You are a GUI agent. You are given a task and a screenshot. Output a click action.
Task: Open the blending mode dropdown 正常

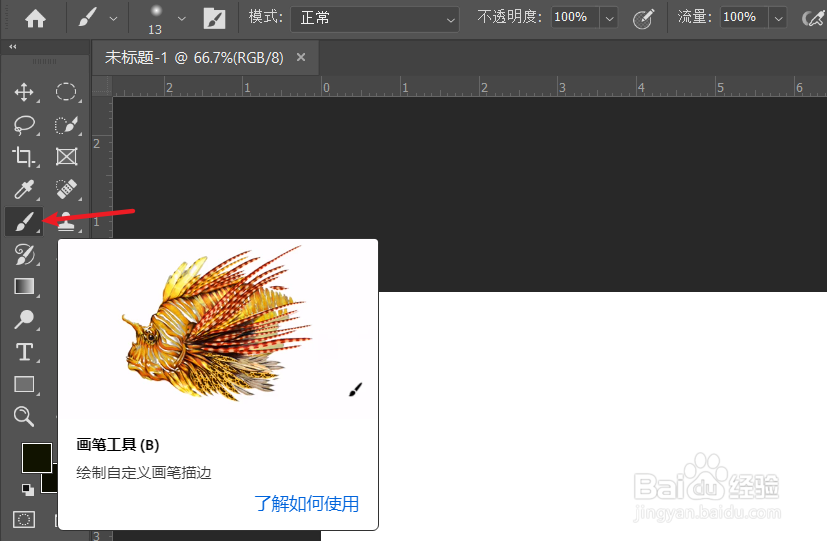tap(374, 19)
